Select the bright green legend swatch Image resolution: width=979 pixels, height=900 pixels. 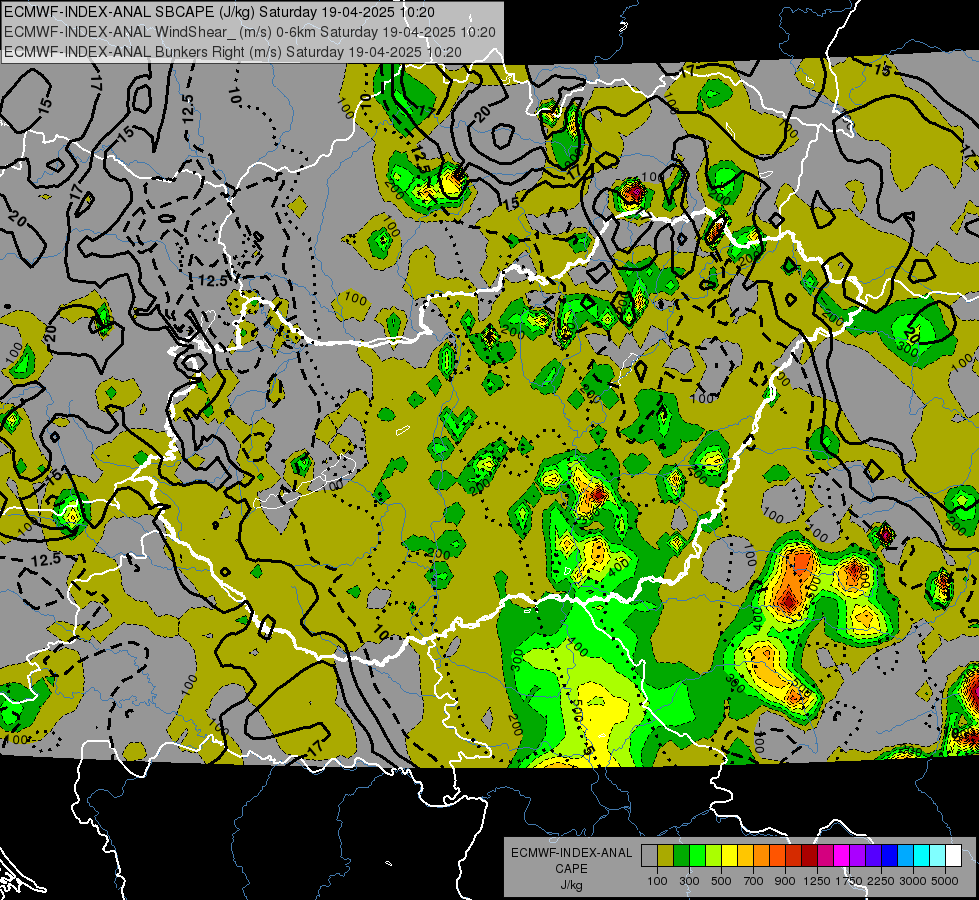click(x=697, y=856)
